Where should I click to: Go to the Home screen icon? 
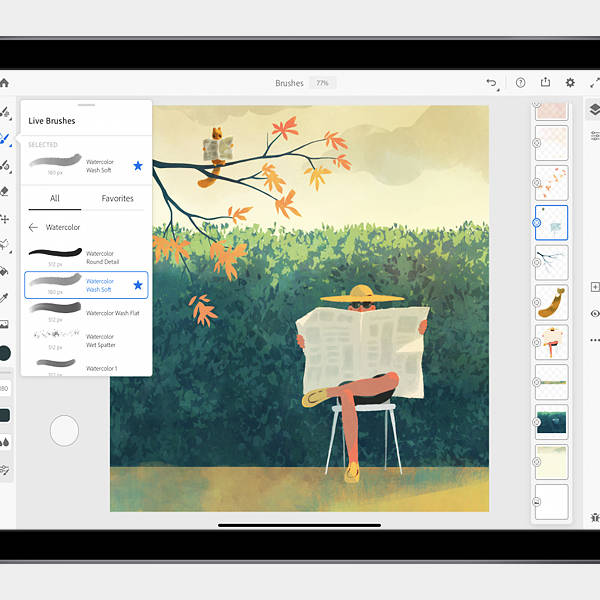coord(4,83)
